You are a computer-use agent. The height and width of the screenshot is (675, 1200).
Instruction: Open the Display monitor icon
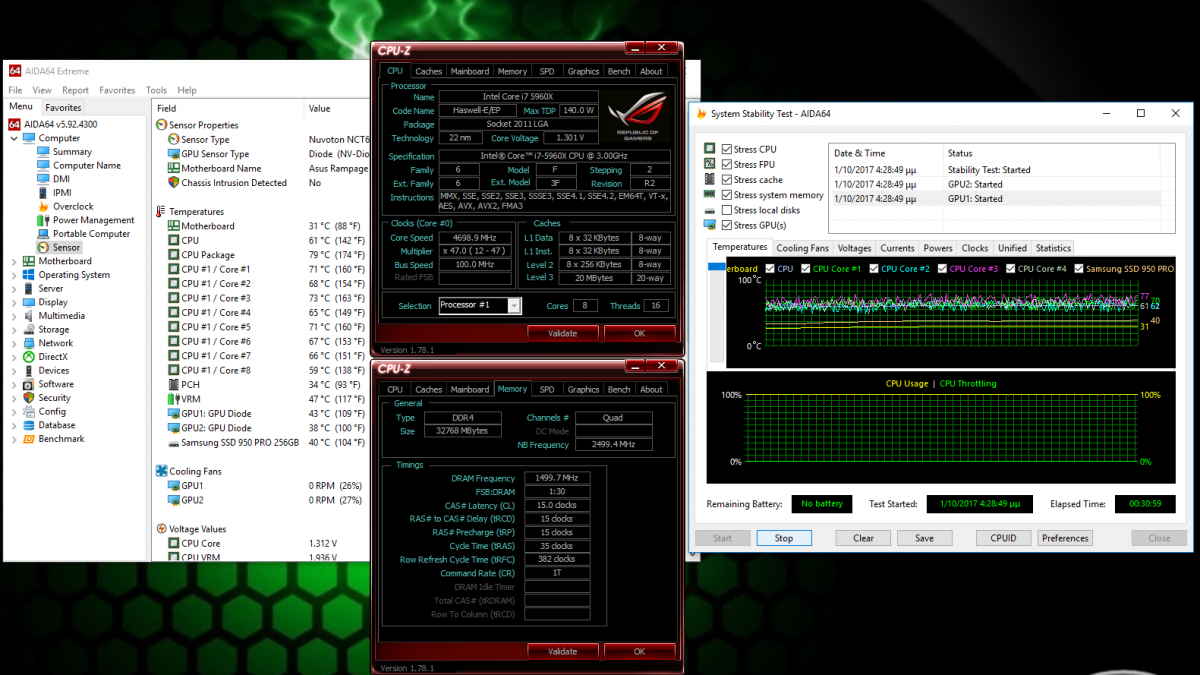click(29, 302)
